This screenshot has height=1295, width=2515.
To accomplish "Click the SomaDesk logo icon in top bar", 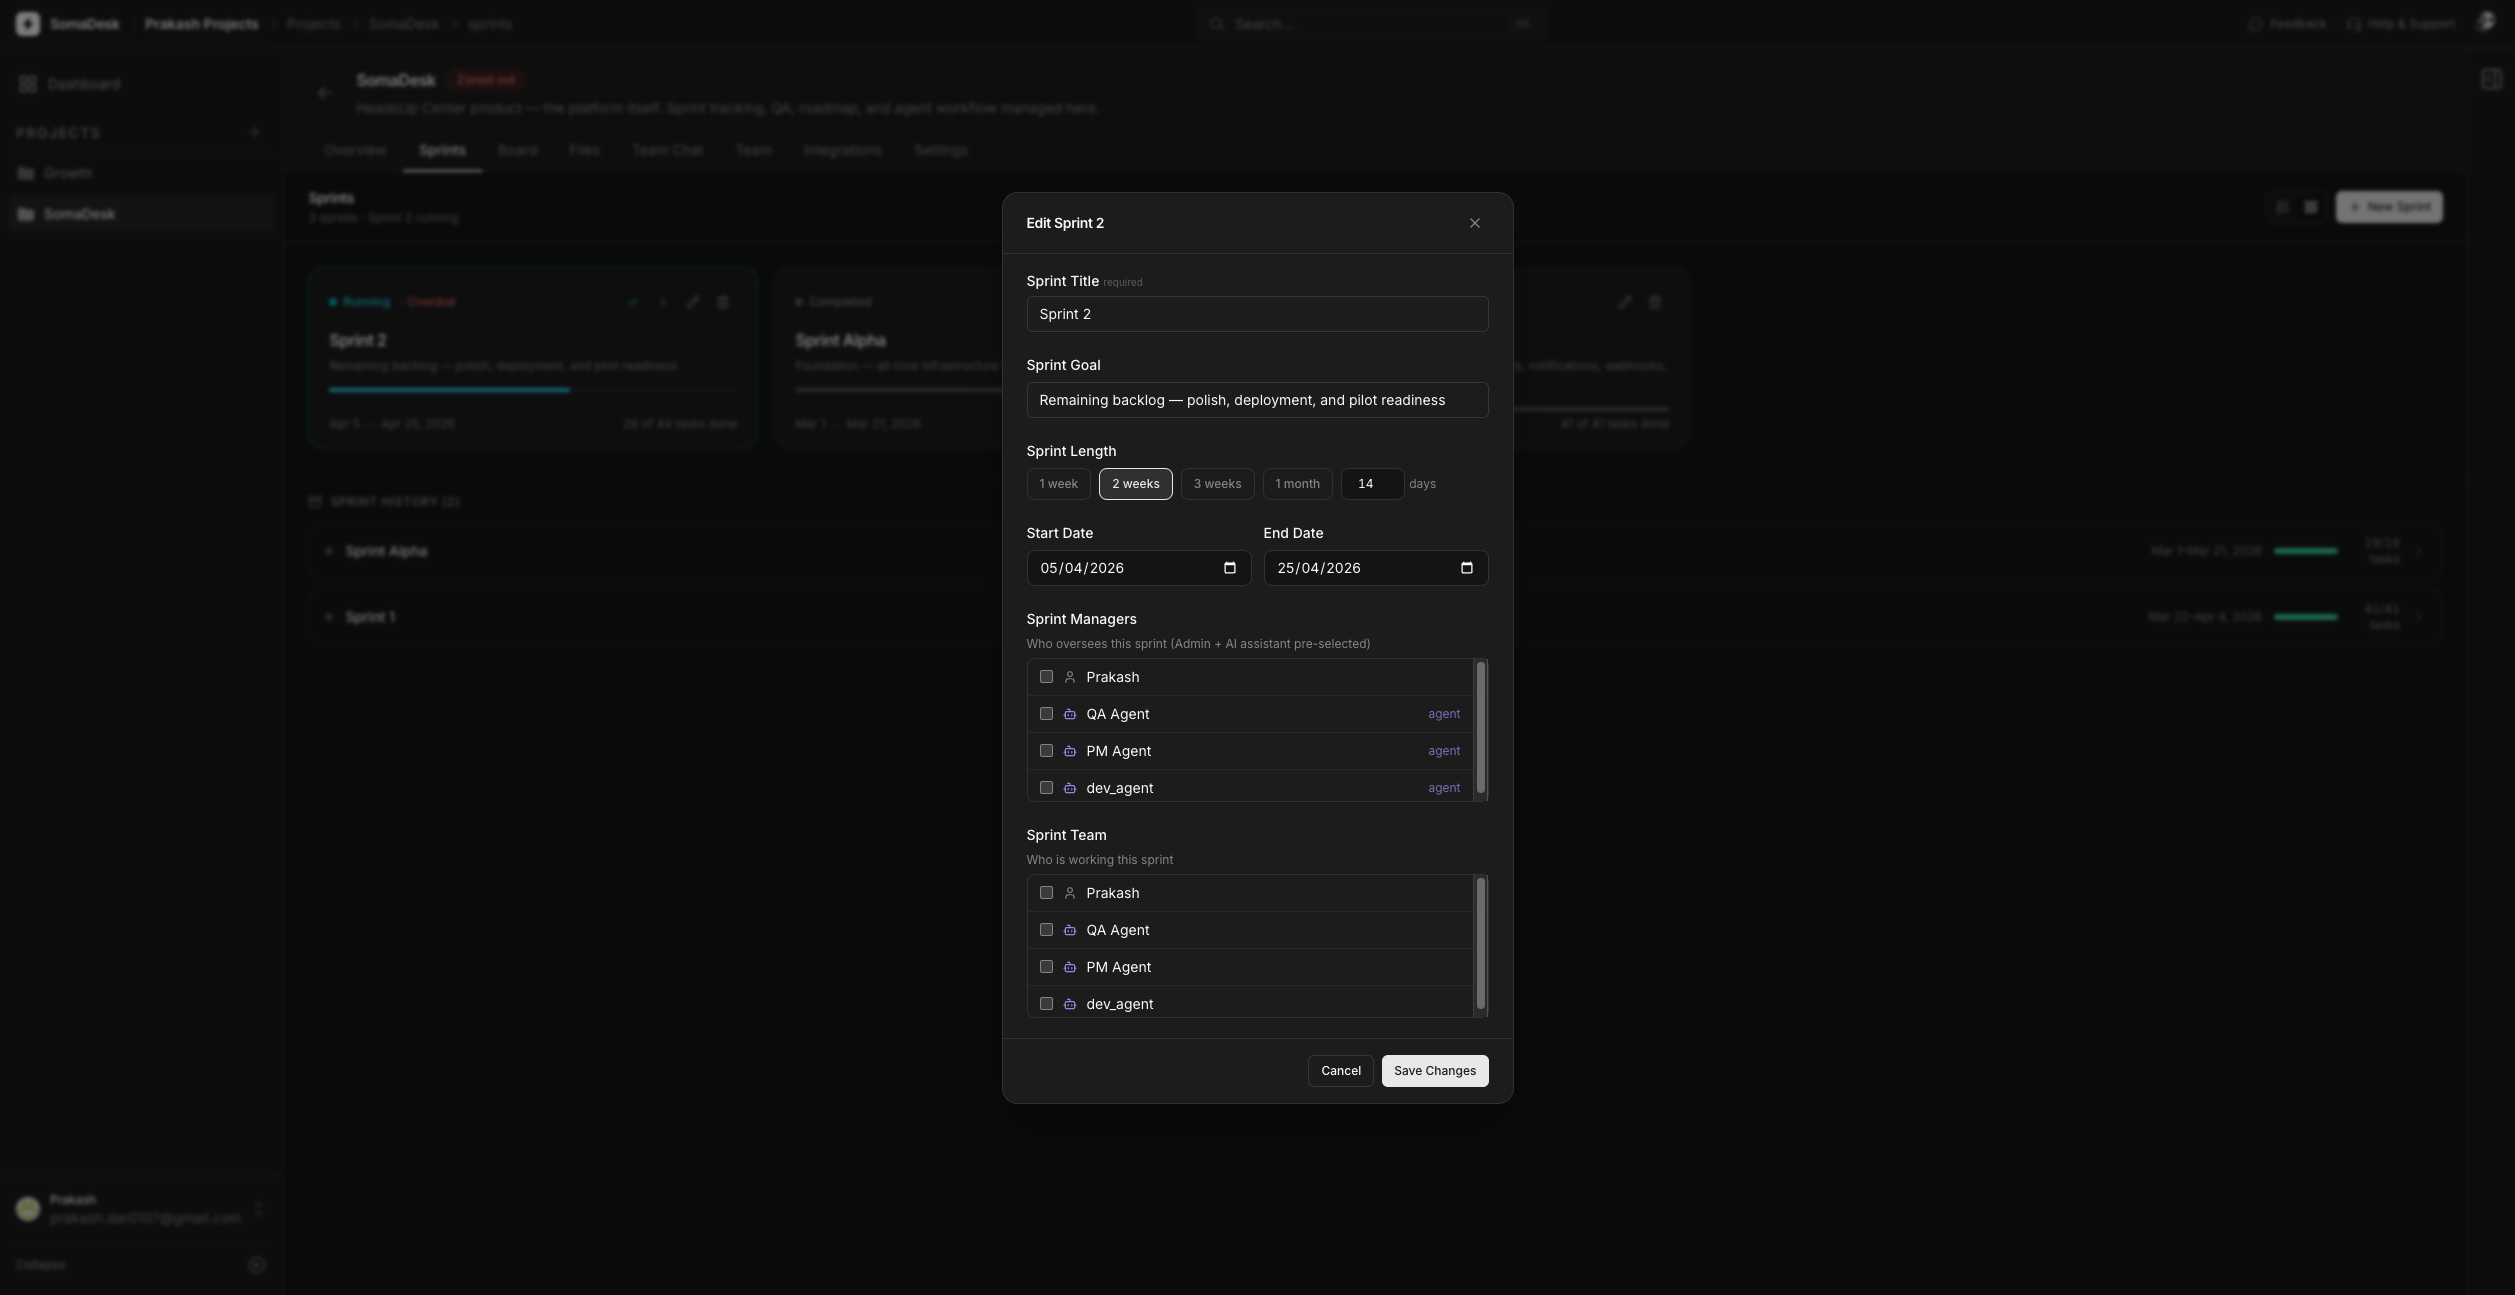I will click(28, 24).
